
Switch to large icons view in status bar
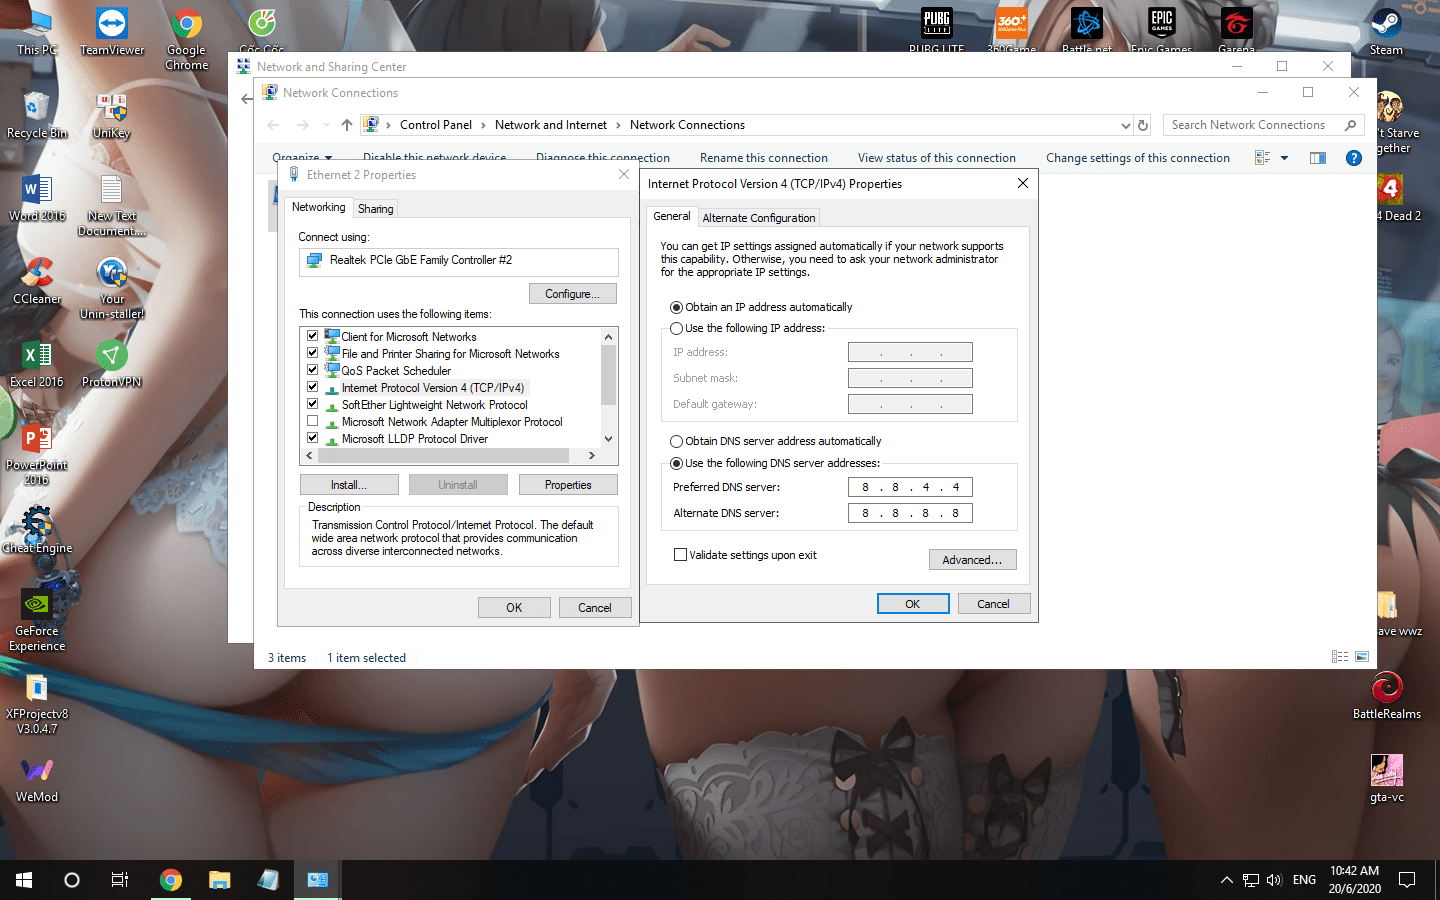[1362, 657]
